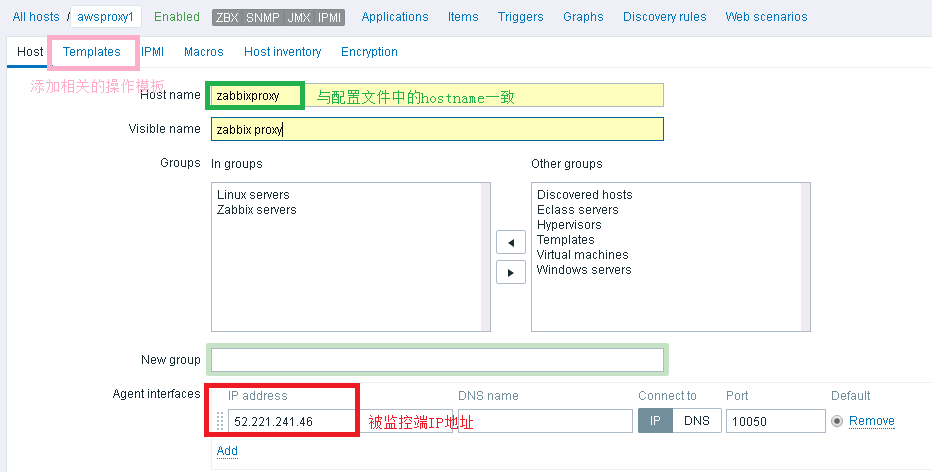Click the IP address field
Screen dimensions: 932x472
(340, 421)
